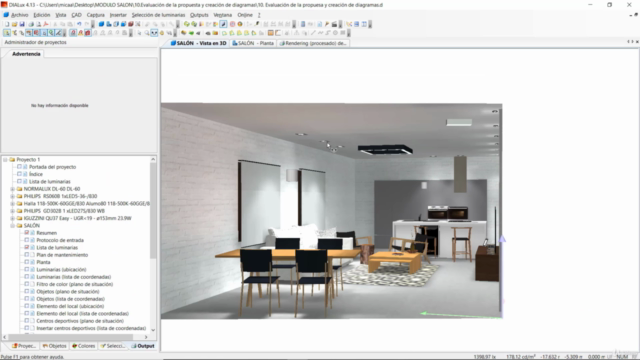The width and height of the screenshot is (640, 360).
Task: Switch to the Objetos panel tab
Action: [x=54, y=346]
